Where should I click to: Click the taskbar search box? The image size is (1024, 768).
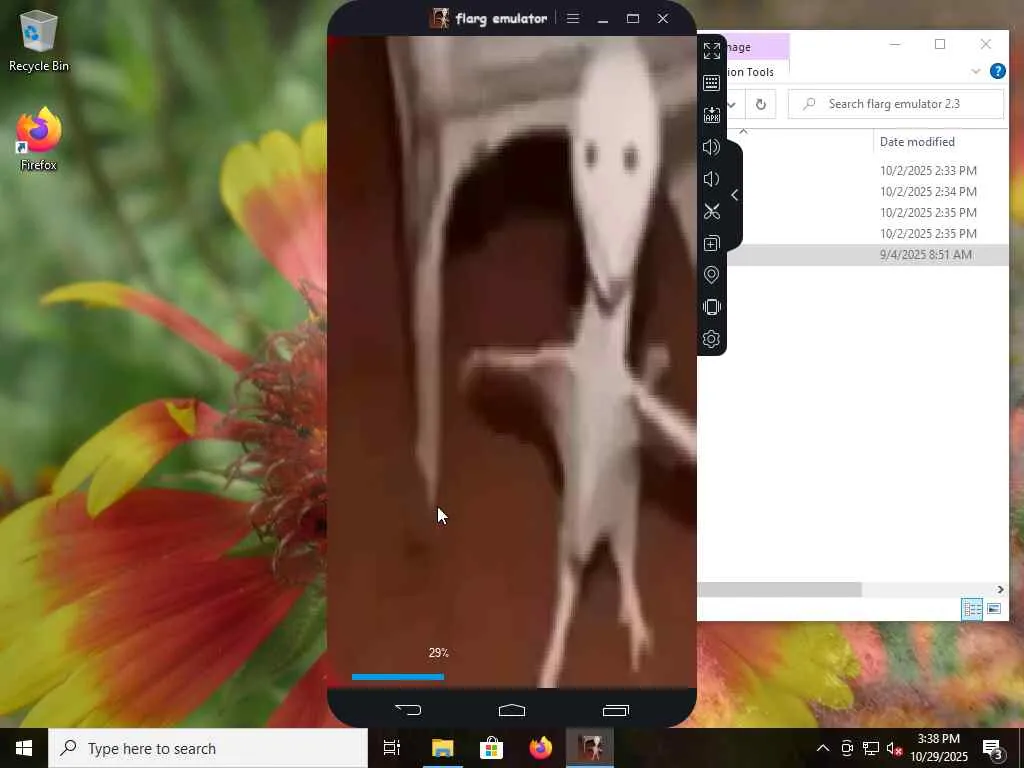pyautogui.click(x=208, y=748)
